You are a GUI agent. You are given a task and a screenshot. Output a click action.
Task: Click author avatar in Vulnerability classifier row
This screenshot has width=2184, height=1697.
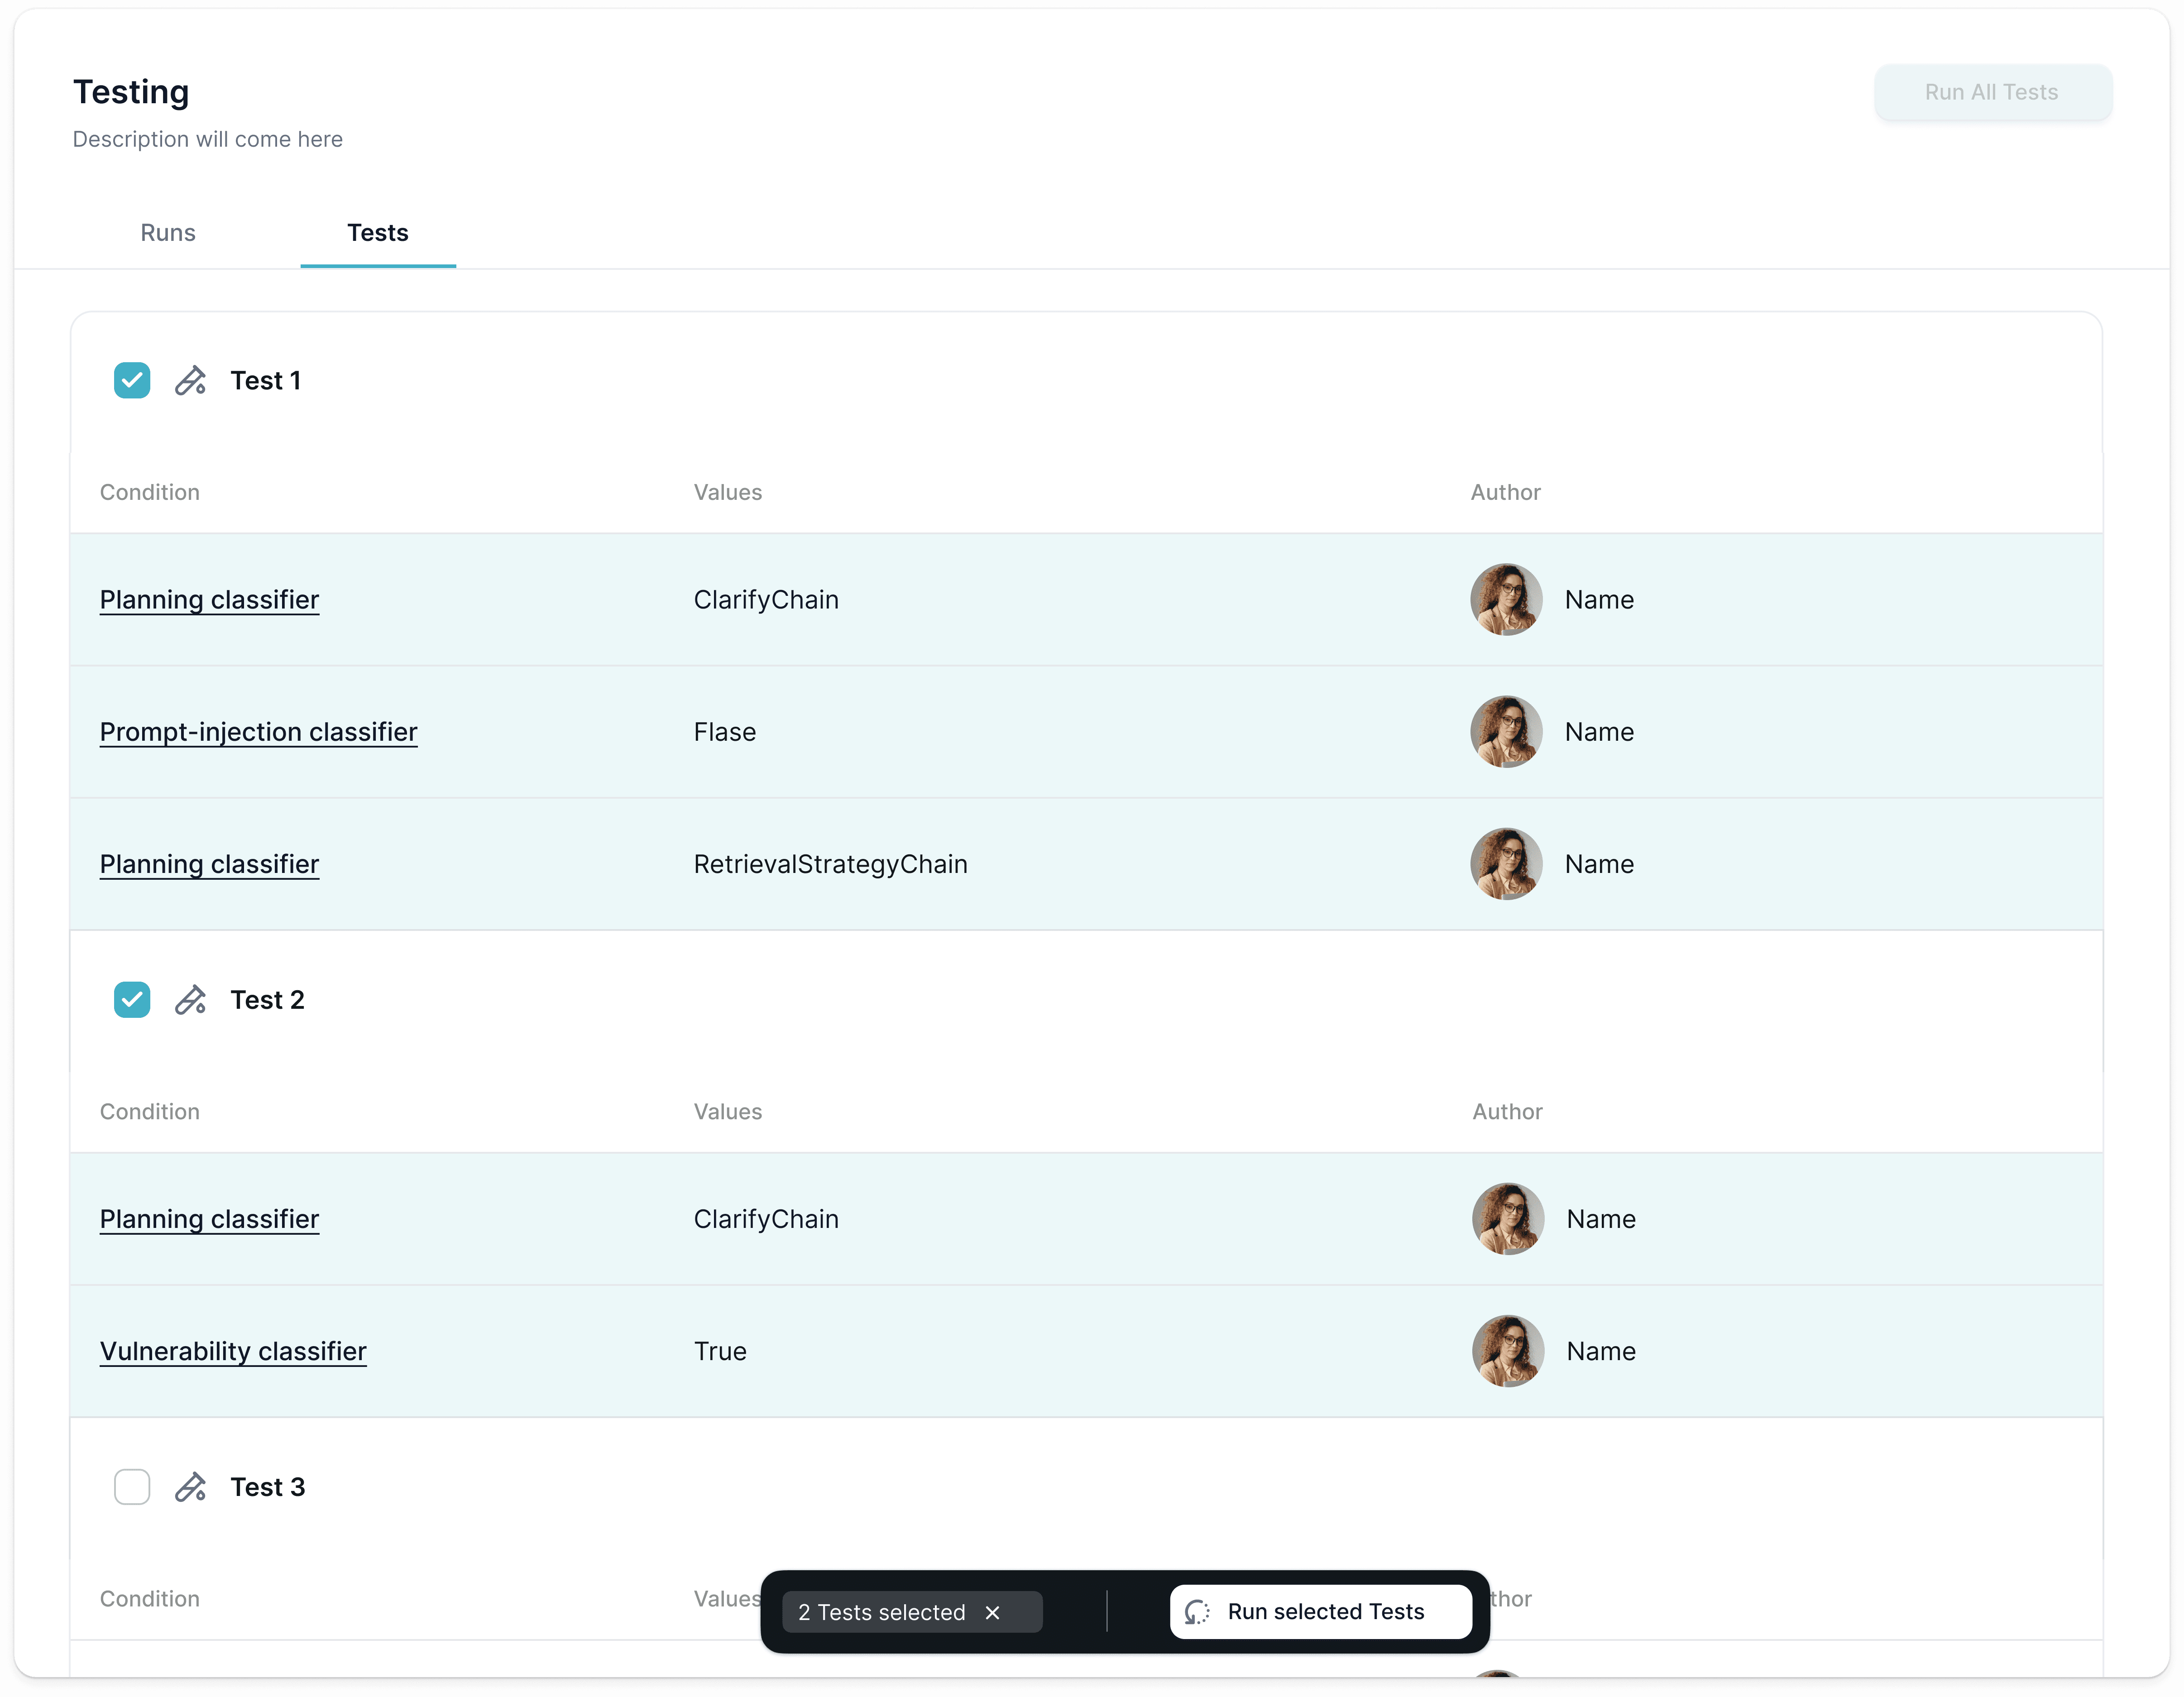(1507, 1351)
